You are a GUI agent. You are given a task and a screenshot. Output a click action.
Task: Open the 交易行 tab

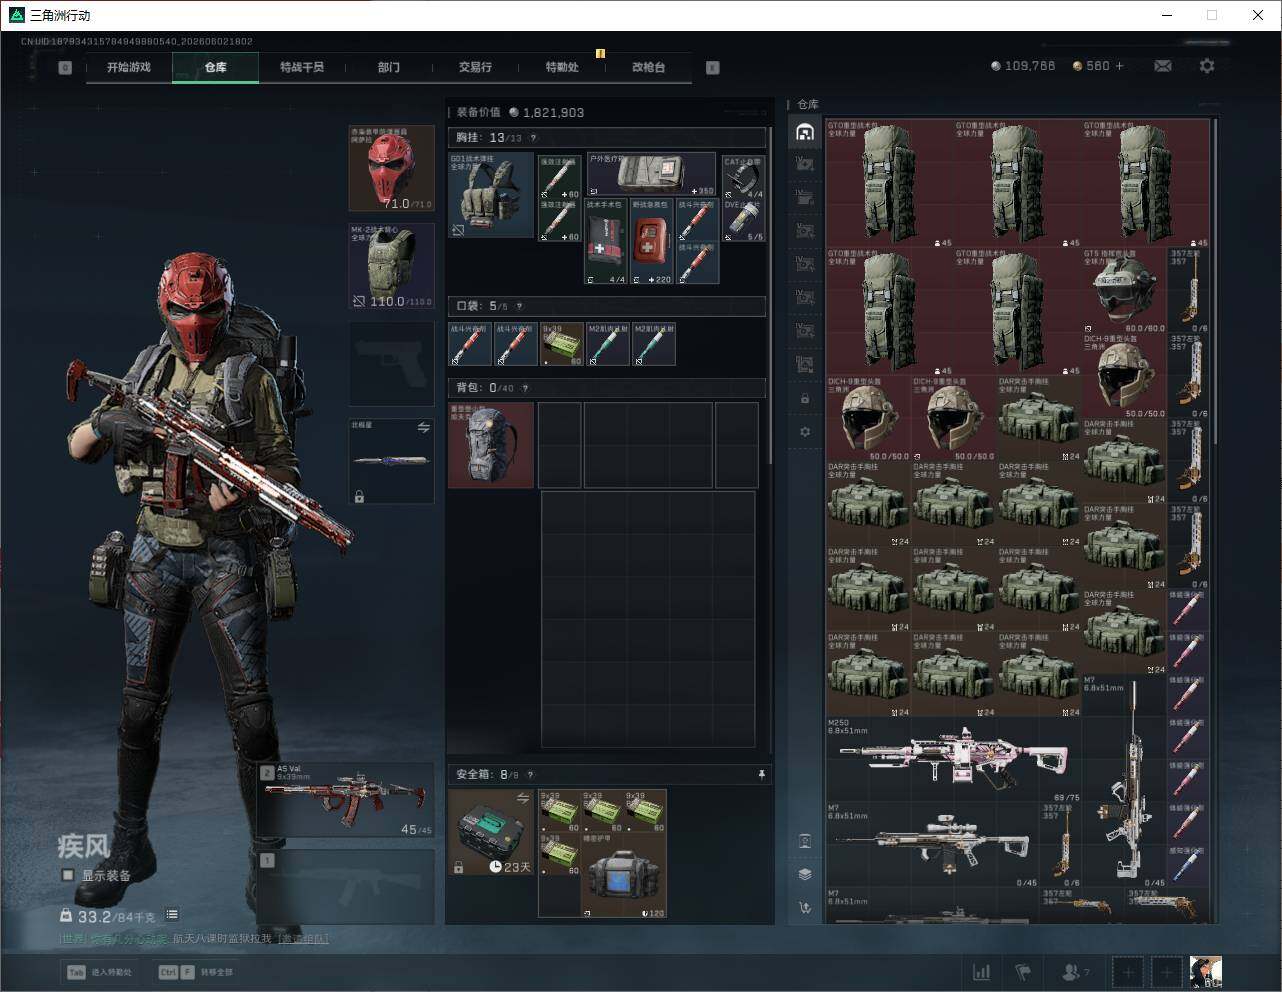[475, 67]
